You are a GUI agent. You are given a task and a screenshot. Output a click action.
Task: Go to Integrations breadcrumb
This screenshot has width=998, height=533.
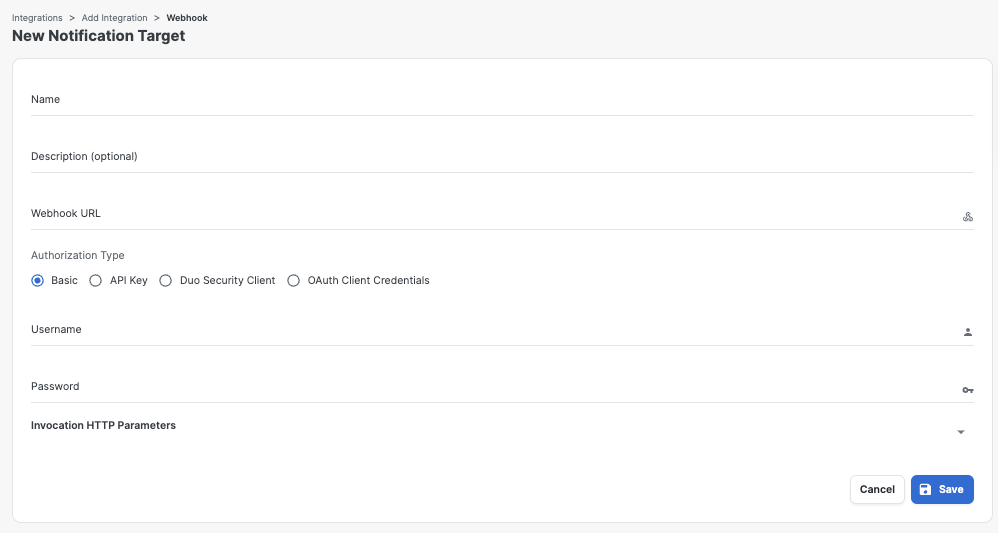pos(37,18)
